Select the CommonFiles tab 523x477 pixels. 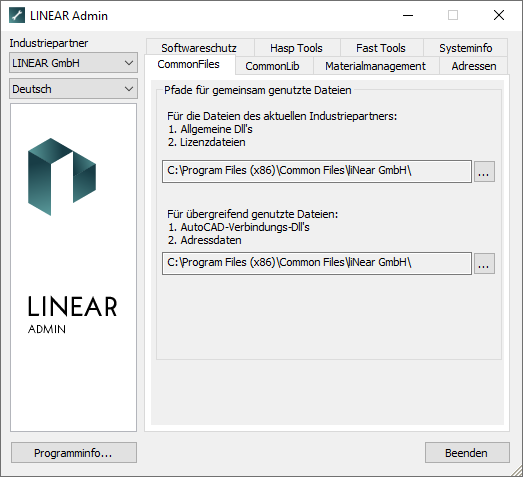click(189, 64)
